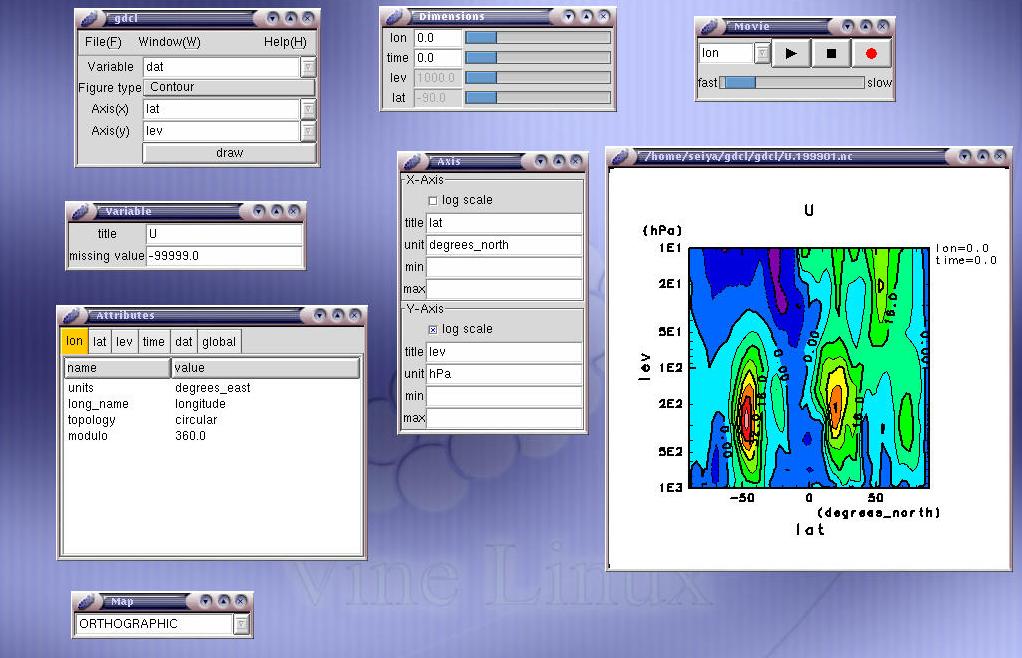
Task: Open the Window(W) menu
Action: (169, 42)
